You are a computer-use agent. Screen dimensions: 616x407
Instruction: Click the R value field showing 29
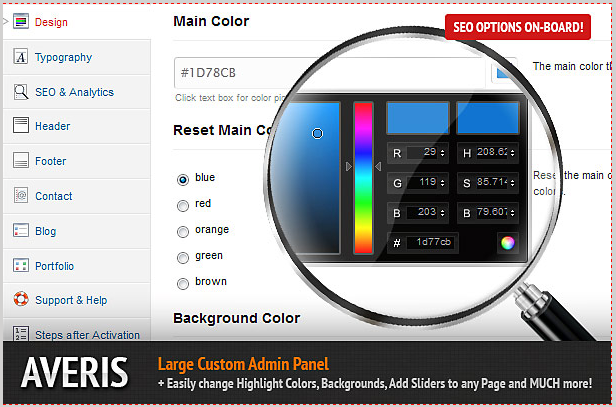tap(422, 152)
